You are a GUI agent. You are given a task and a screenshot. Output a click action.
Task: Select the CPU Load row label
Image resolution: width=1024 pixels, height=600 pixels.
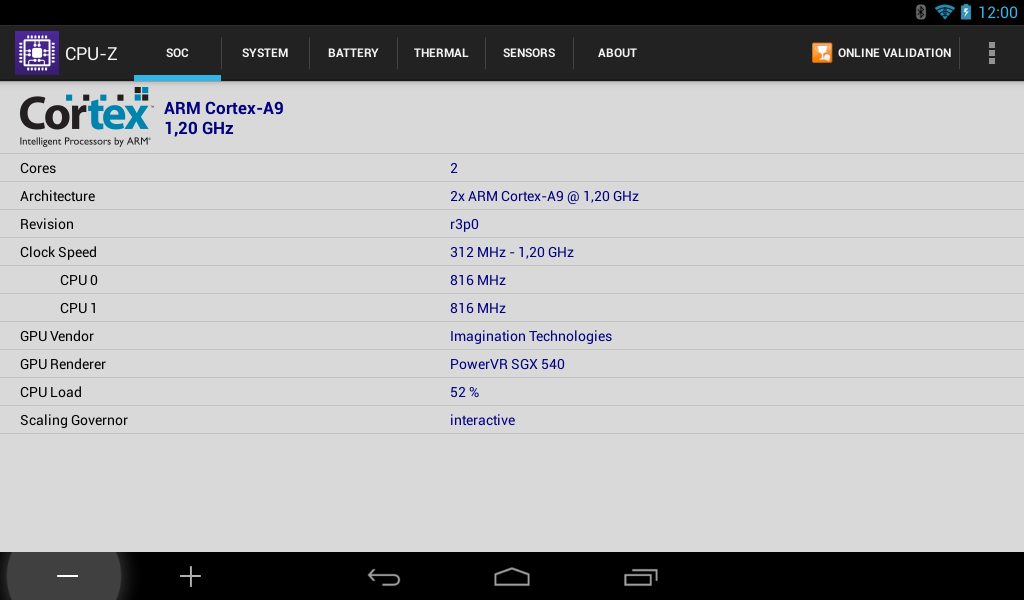(x=51, y=392)
